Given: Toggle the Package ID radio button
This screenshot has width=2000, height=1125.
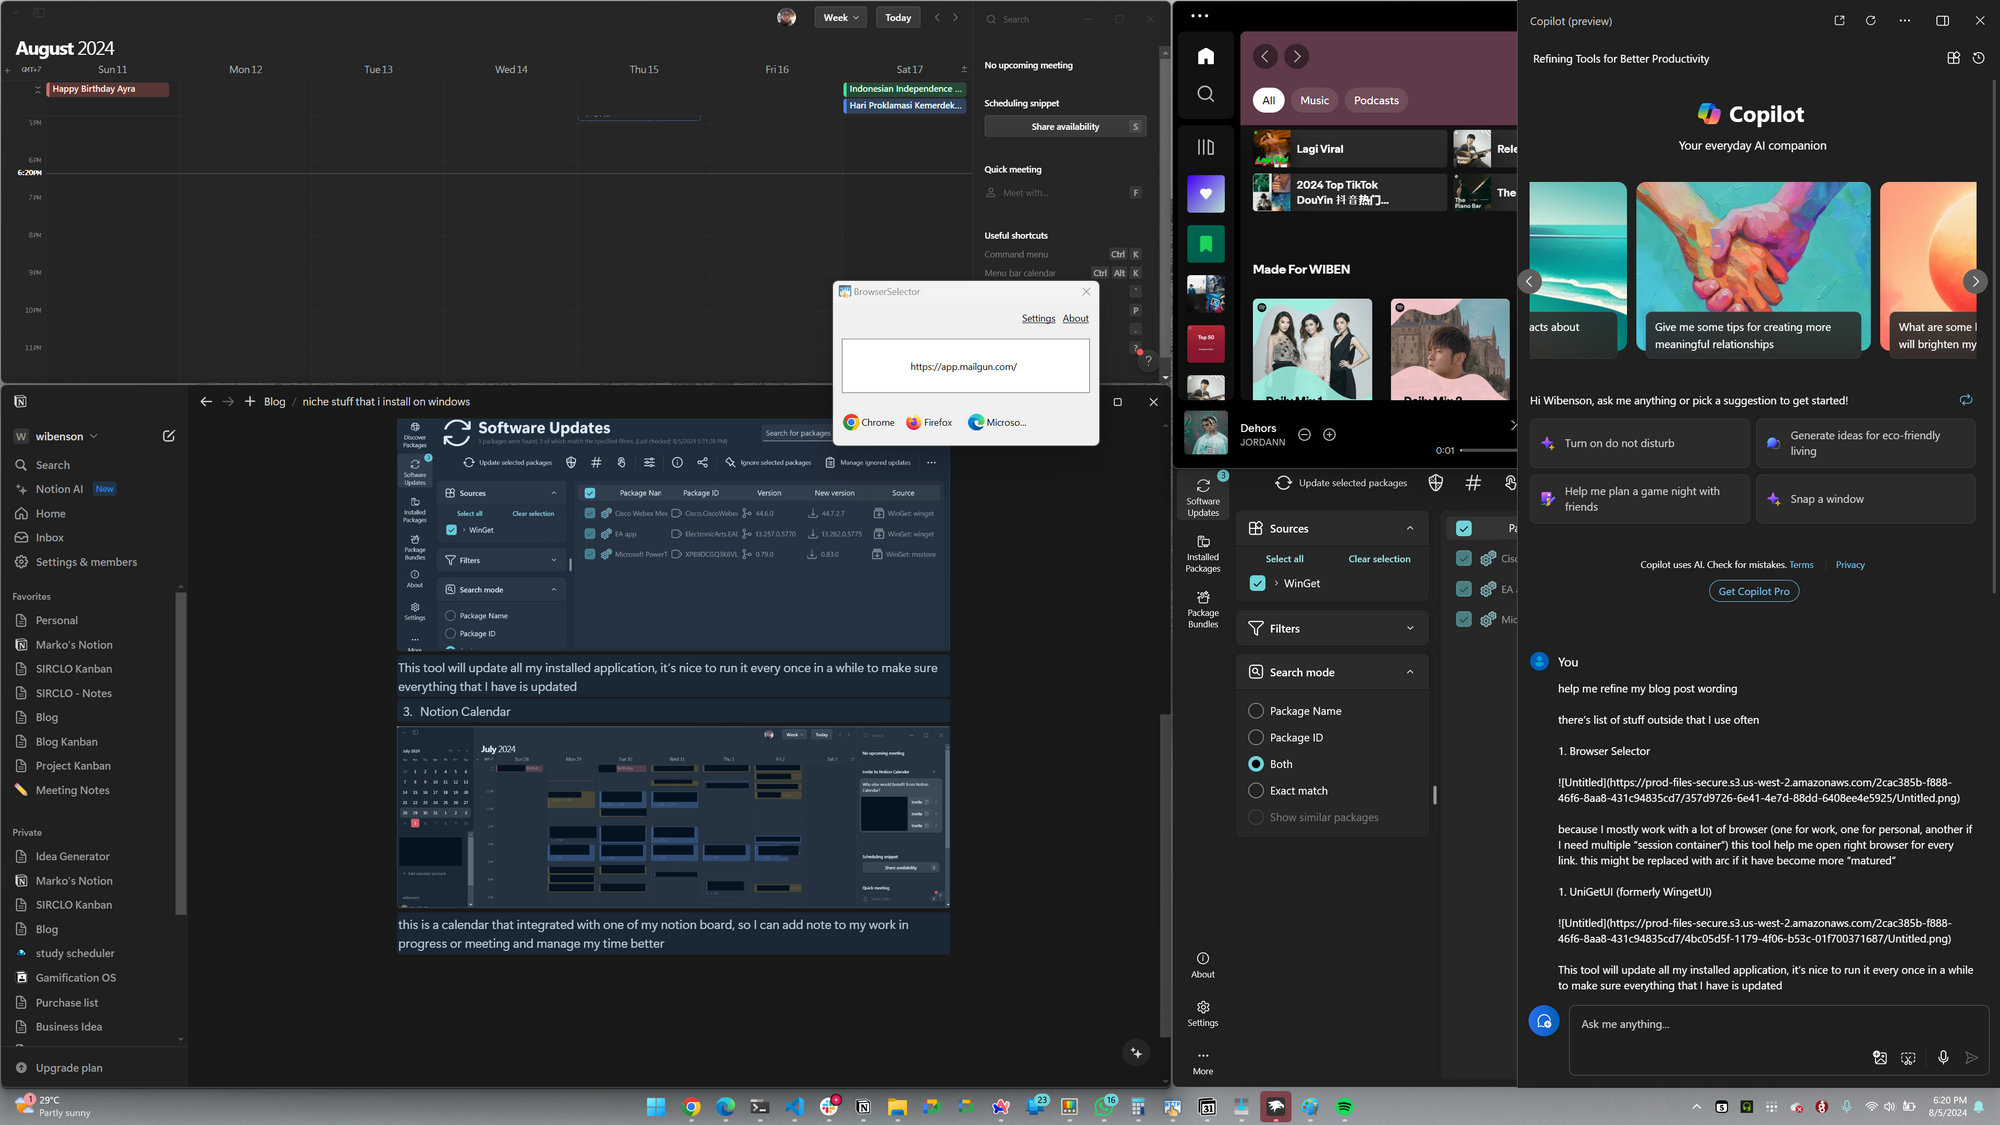Looking at the screenshot, I should pyautogui.click(x=1255, y=736).
